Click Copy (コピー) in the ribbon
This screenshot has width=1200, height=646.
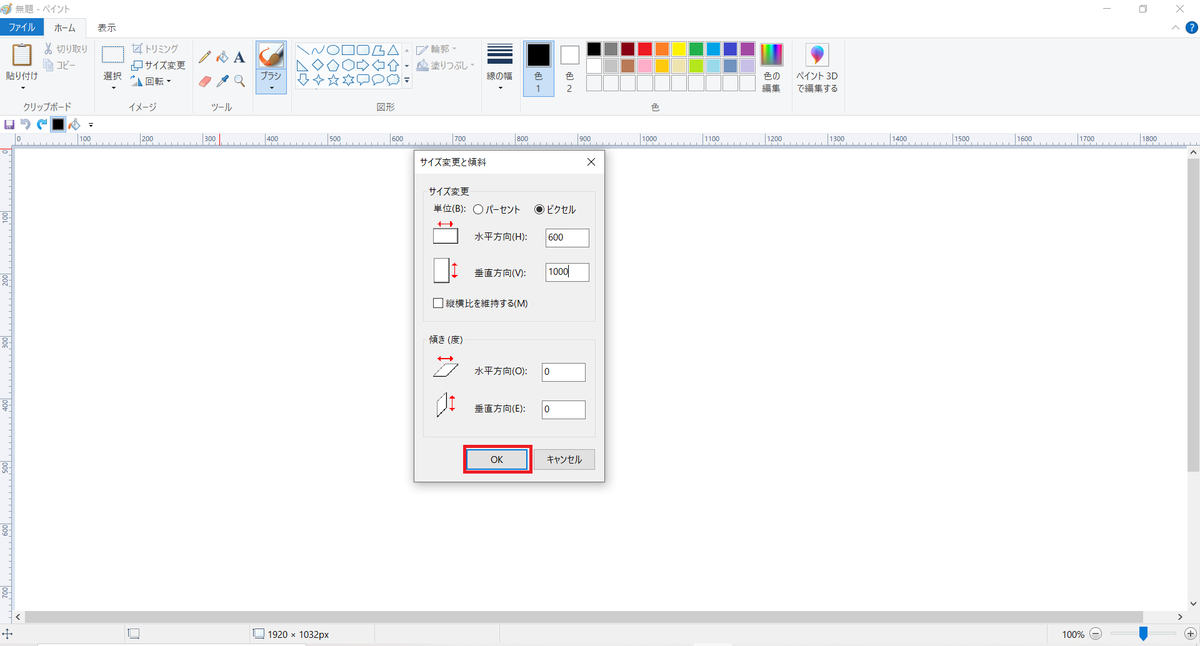[59, 65]
